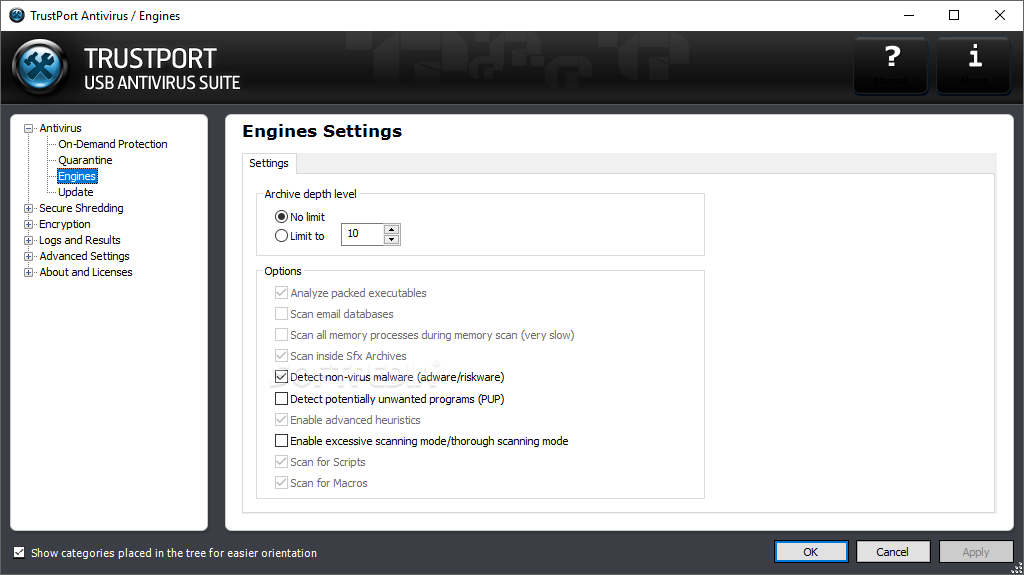Expand the Encryption tree node
The height and width of the screenshot is (575, 1024).
29,224
